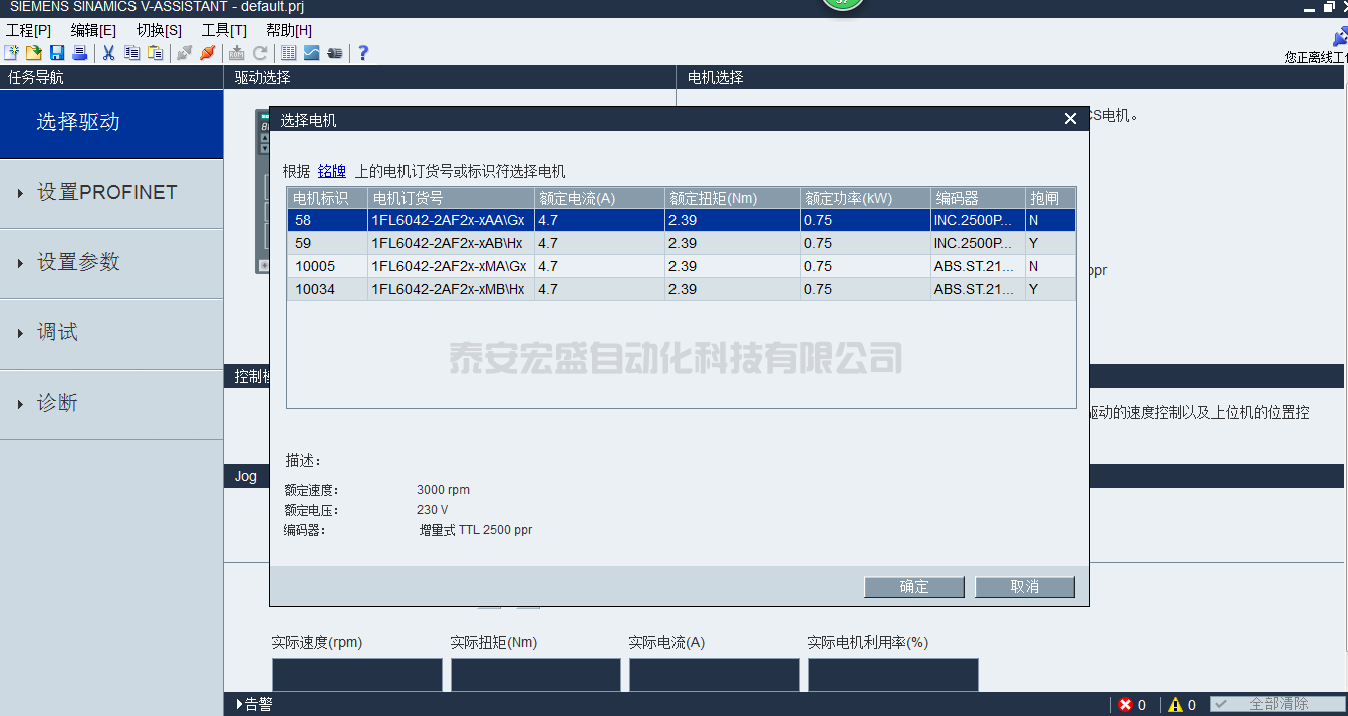Expand the 设置PROFINET navigation section
1348x716 pixels.
click(x=107, y=193)
